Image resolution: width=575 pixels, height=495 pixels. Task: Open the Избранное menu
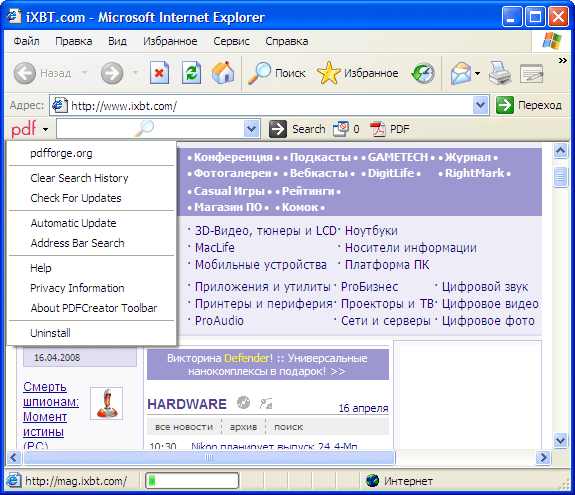point(170,41)
